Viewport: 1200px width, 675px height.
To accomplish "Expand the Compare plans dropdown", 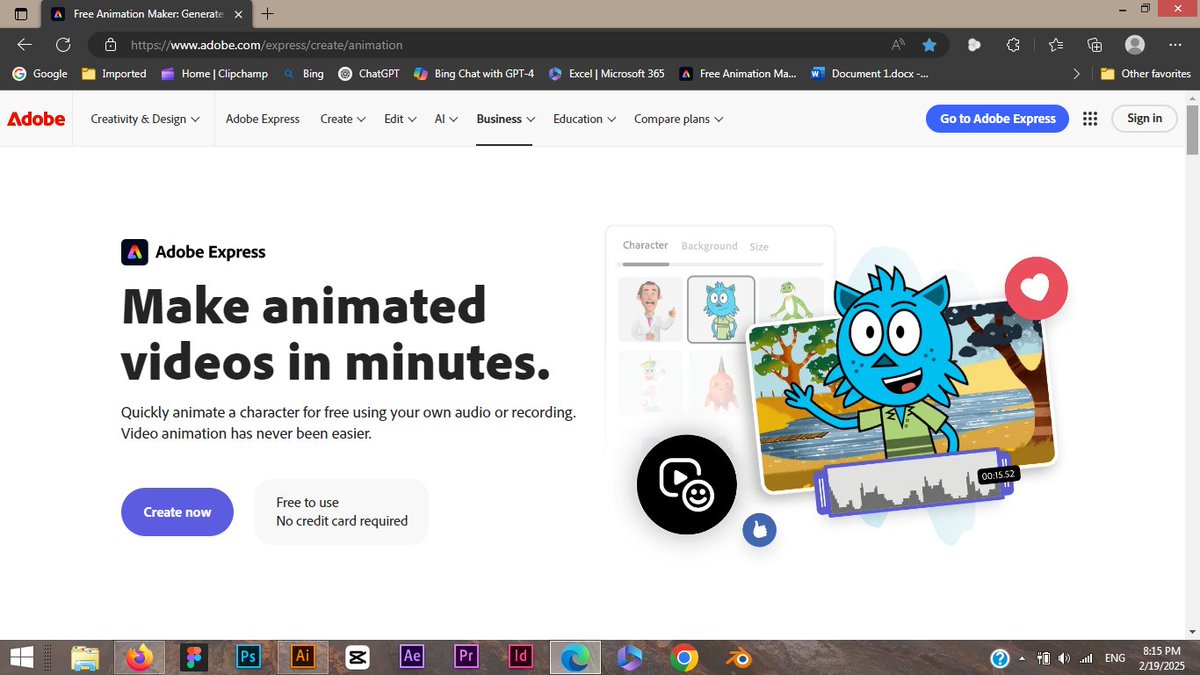I will point(678,118).
